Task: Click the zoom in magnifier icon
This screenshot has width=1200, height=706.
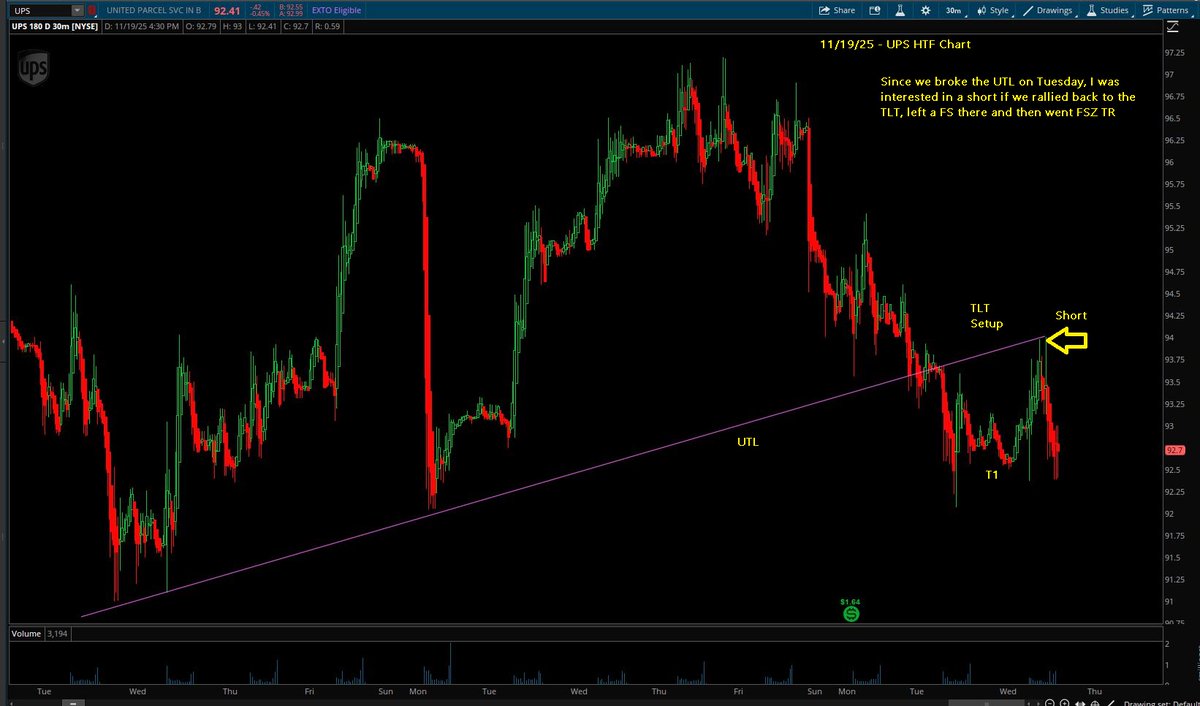Action: point(1064,703)
